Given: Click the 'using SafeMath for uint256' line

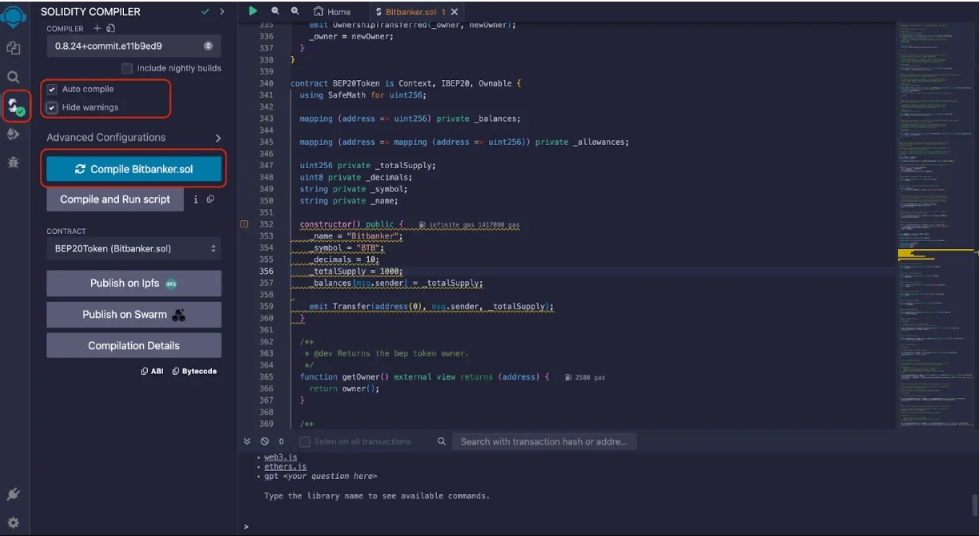Looking at the screenshot, I should [363, 95].
